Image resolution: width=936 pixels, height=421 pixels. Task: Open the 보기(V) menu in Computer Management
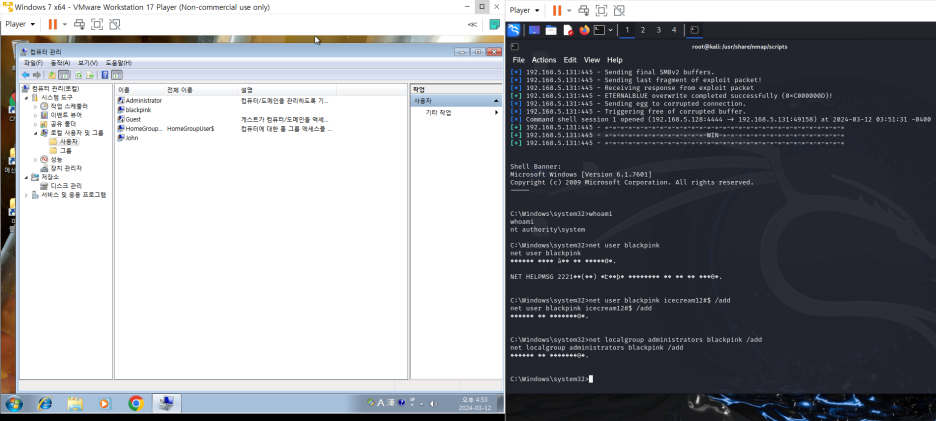click(88, 63)
